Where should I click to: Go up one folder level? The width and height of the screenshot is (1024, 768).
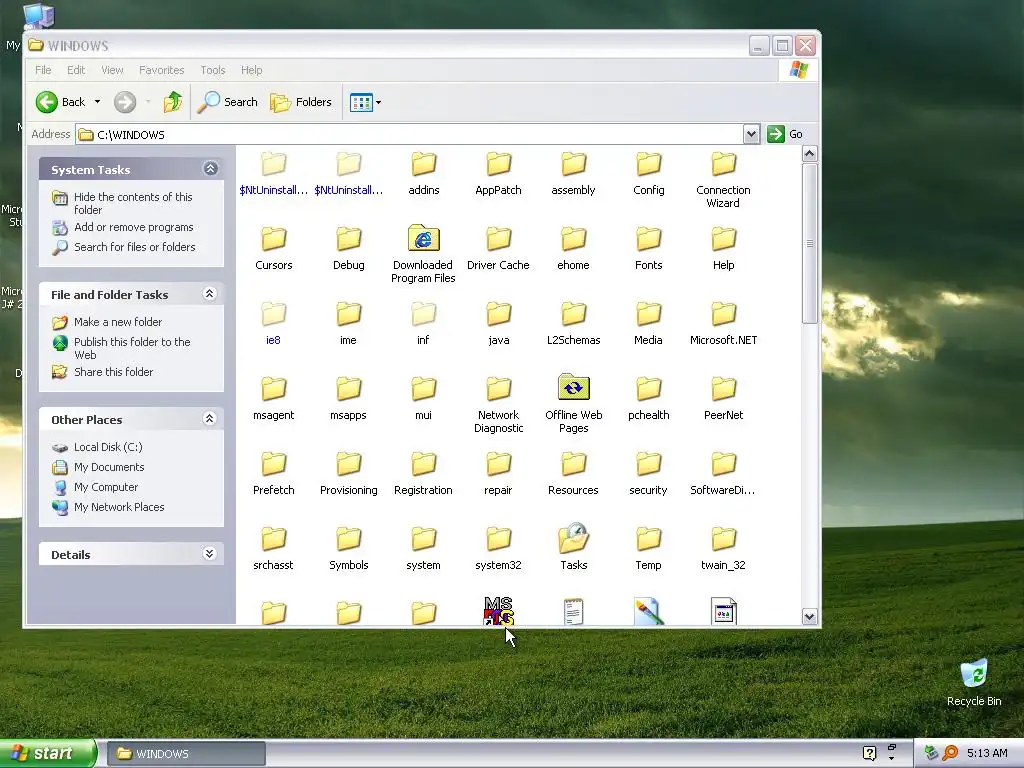pos(173,102)
